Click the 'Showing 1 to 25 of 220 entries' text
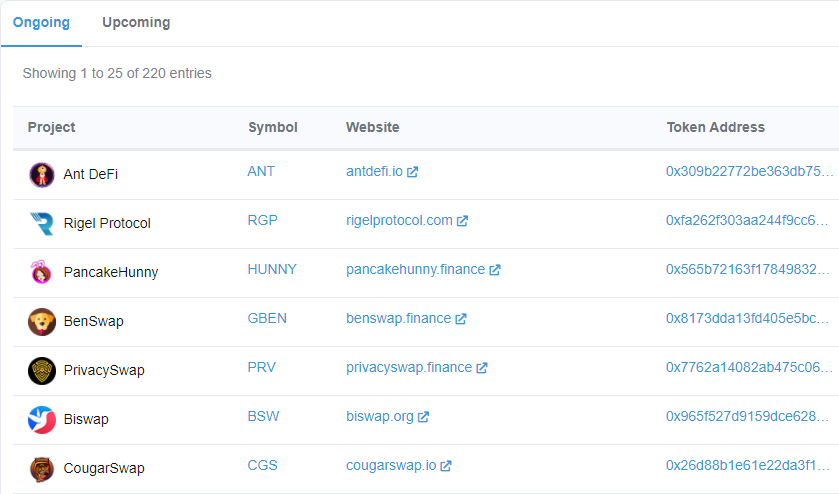This screenshot has width=839, height=494. coord(117,73)
